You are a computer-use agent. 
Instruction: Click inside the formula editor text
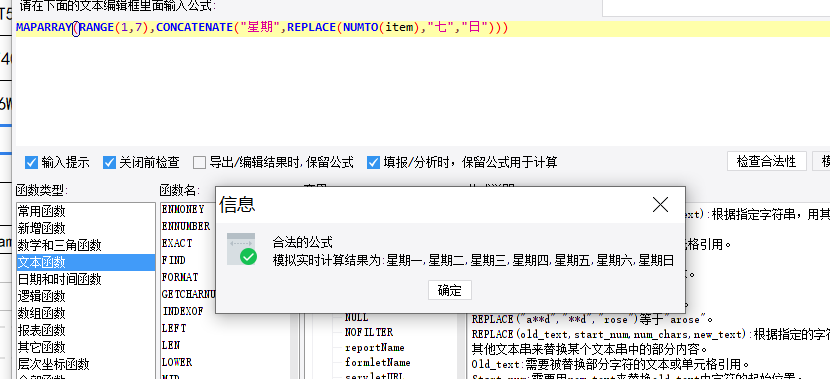click(261, 28)
